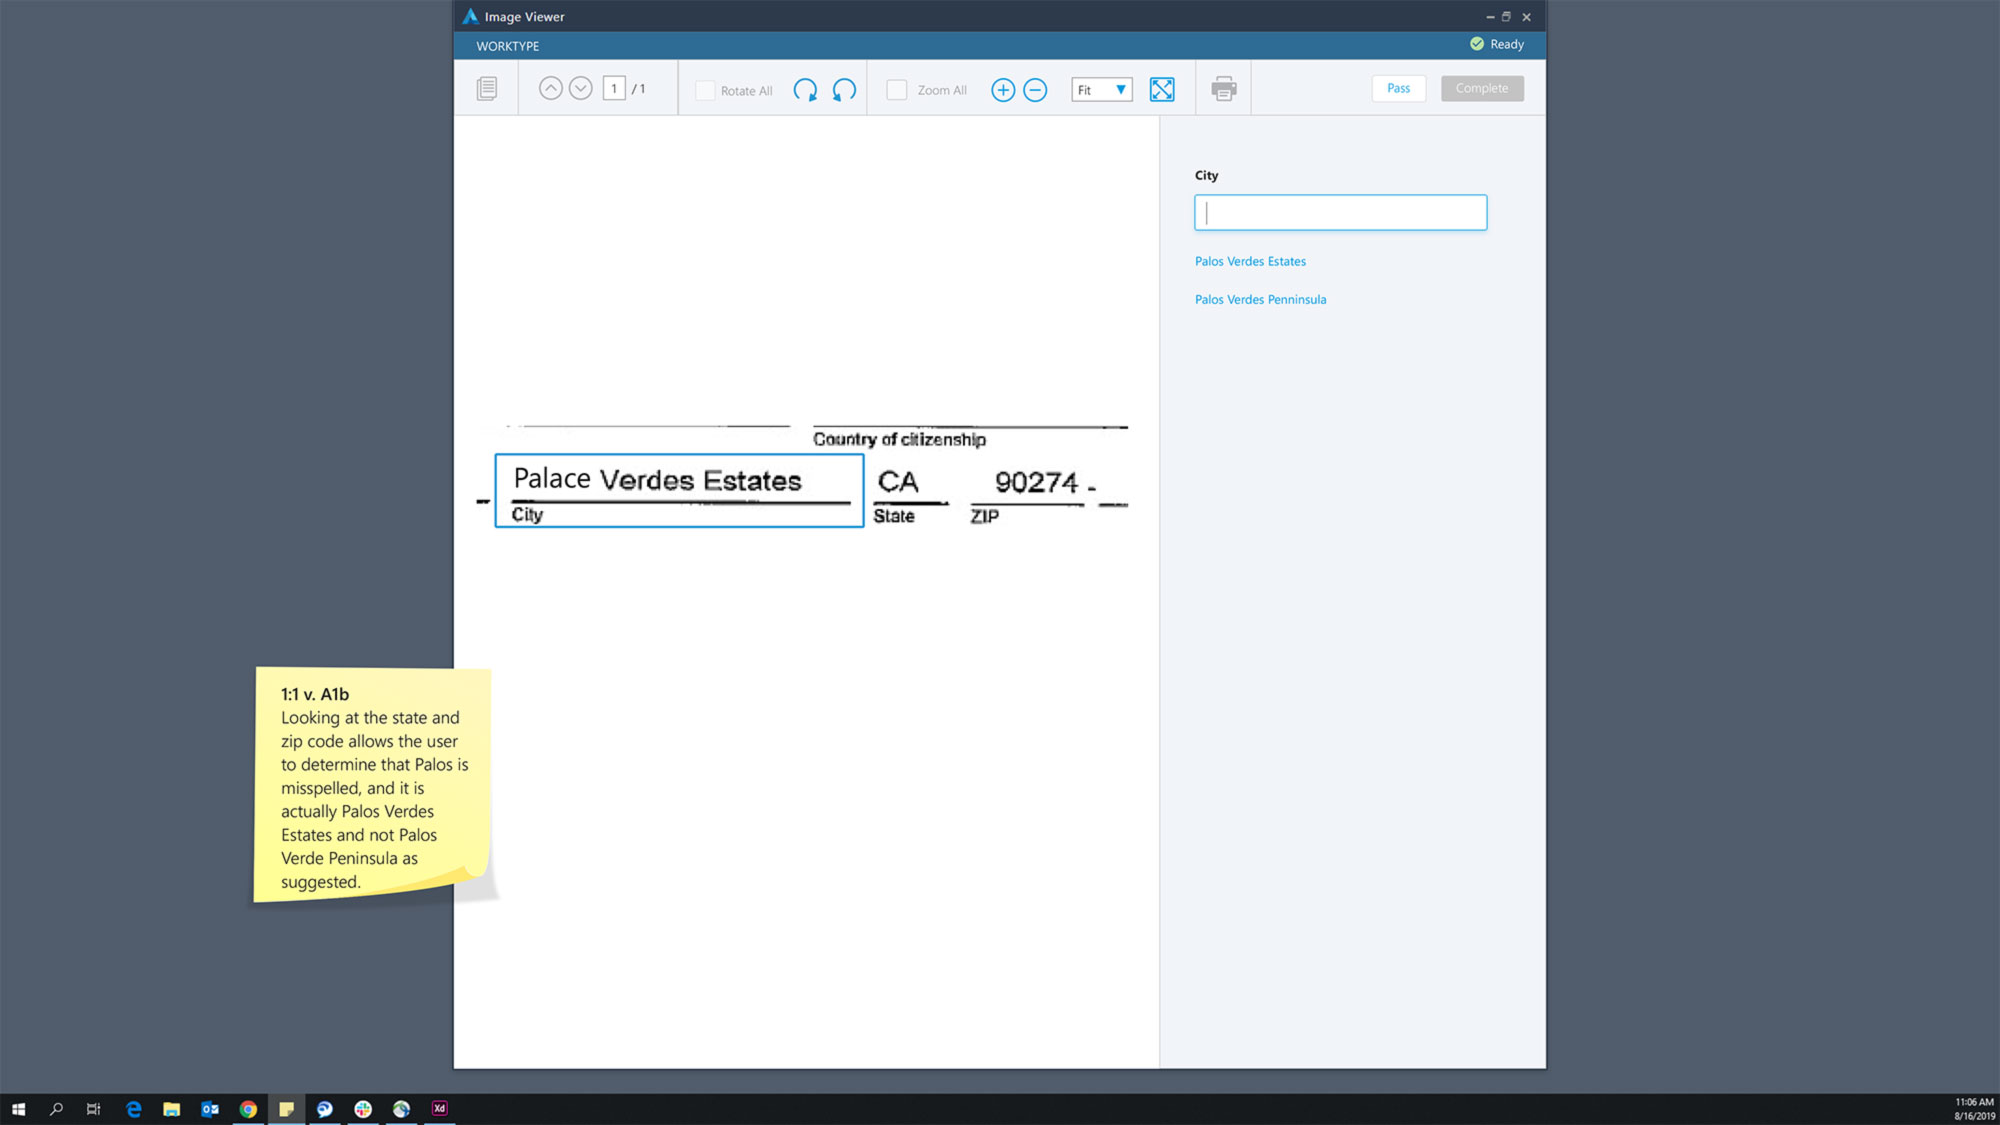
Task: Rotate image clockwise
Action: point(805,90)
